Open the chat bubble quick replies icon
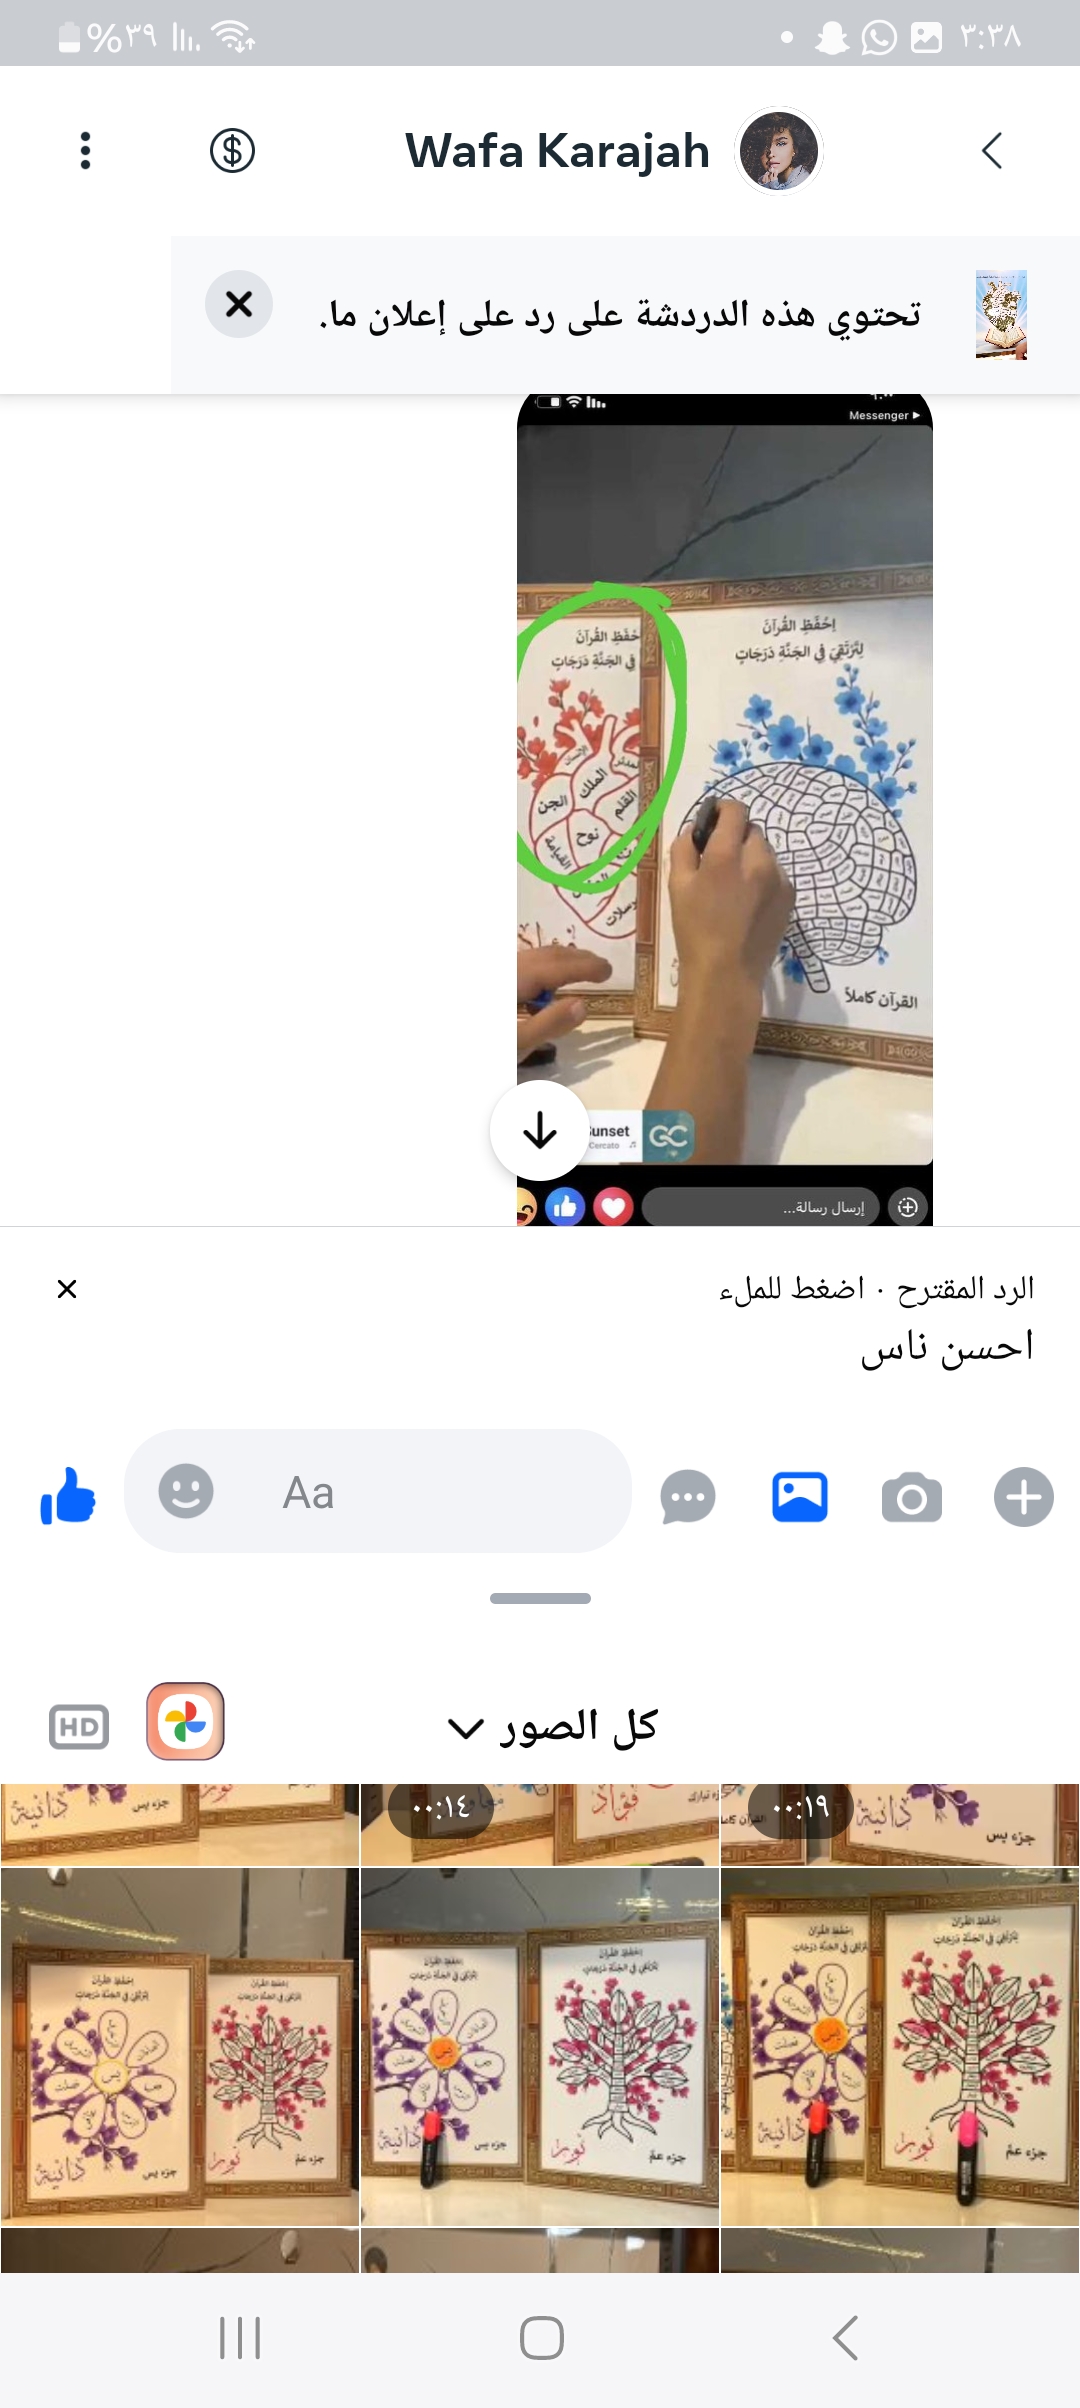 pos(688,1497)
